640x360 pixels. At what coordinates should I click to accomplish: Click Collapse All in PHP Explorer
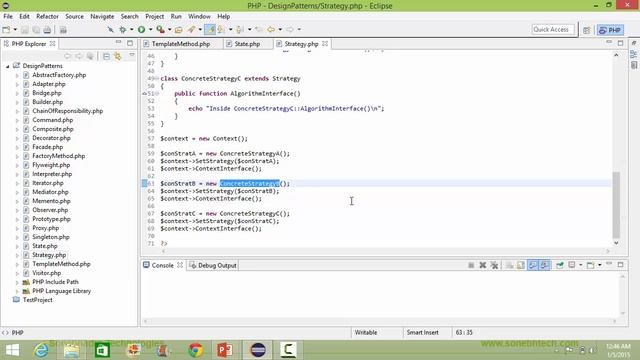[106, 56]
